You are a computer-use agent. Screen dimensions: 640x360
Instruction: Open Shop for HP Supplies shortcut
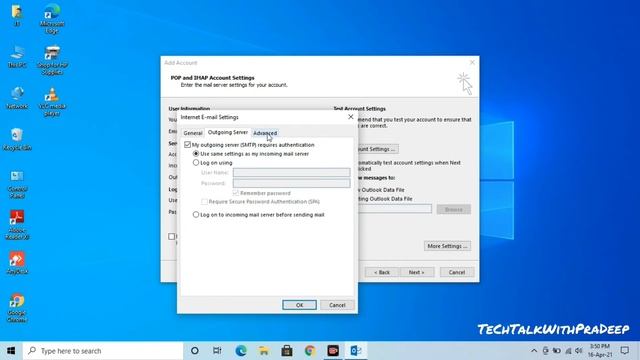(52, 60)
